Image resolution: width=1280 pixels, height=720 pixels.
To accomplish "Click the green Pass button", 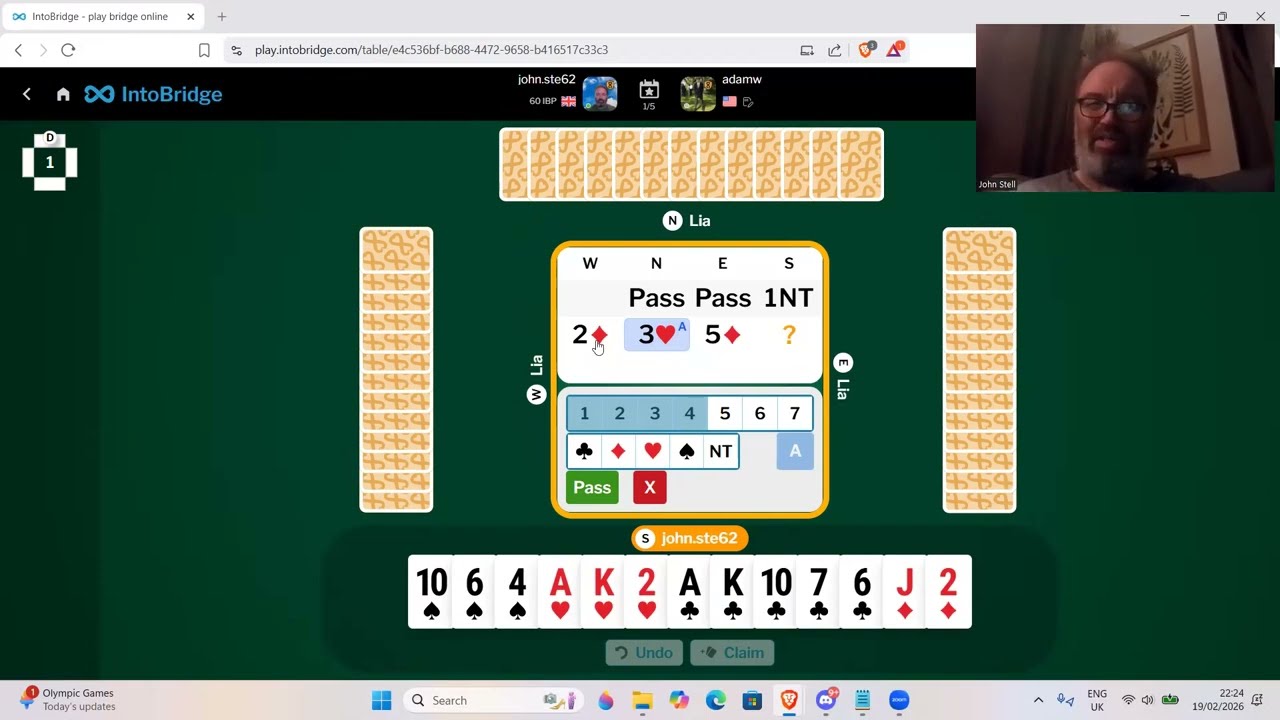I will click(592, 487).
